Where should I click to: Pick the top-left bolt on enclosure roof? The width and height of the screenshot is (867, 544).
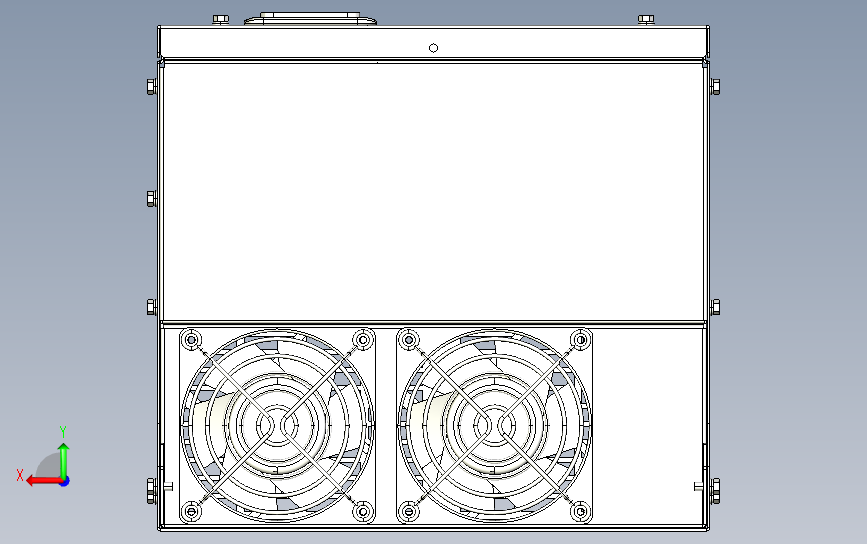coord(221,20)
